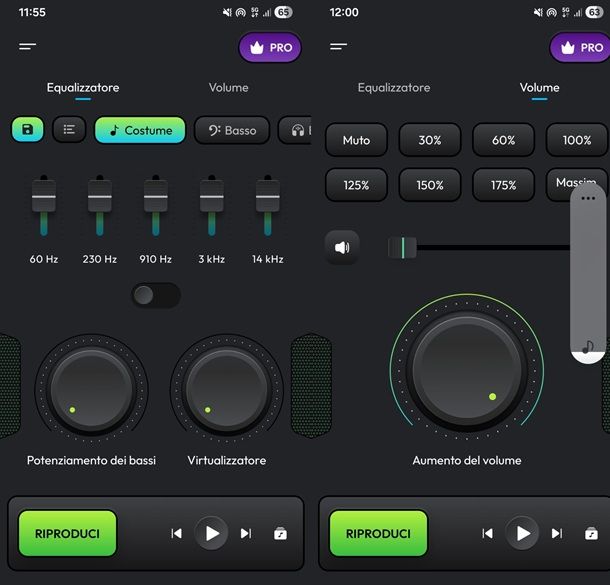Tap muted sound icon in left status bar
This screenshot has width=610, height=585.
point(227,12)
